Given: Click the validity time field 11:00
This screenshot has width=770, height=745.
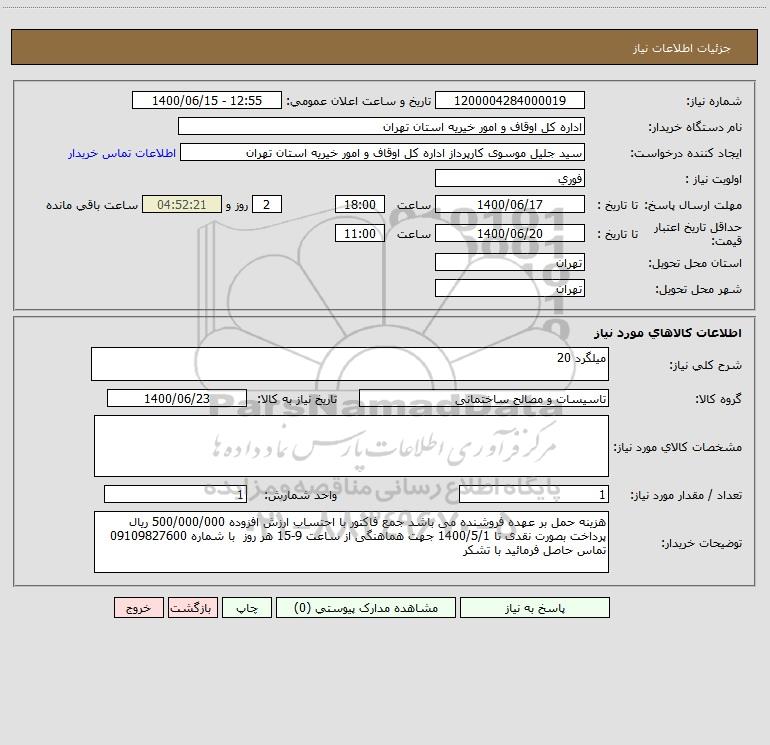Looking at the screenshot, I should click(359, 233).
